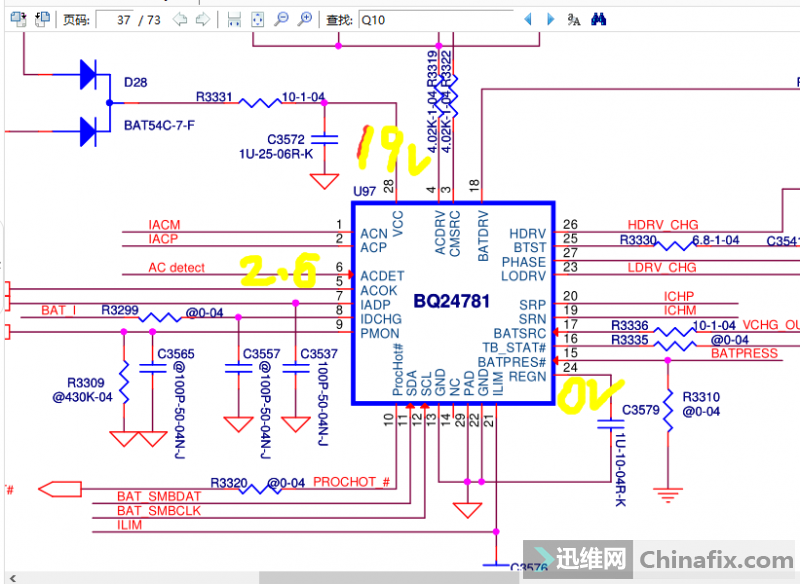Click the IACM net label
The image size is (800, 584).
tap(164, 225)
